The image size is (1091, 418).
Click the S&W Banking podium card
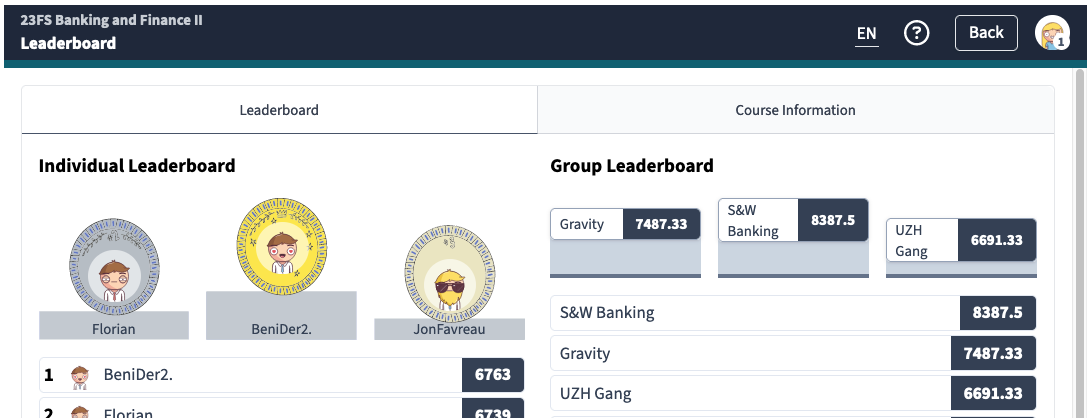point(793,220)
